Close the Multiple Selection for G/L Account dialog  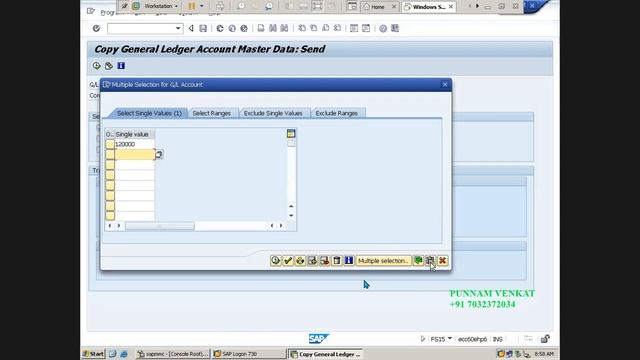(x=445, y=84)
